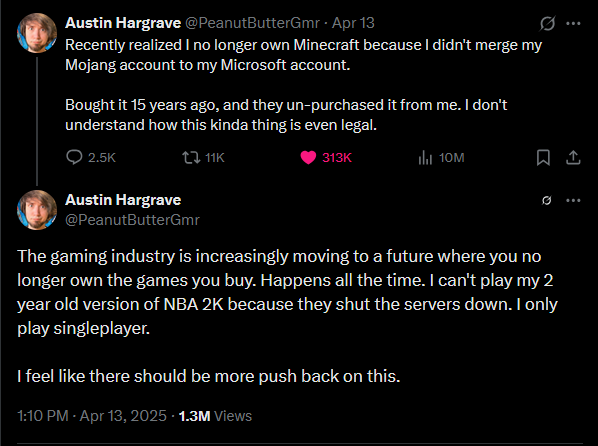This screenshot has width=598, height=446.
Task: Unlike the tweet via the pink heart
Action: 308,157
